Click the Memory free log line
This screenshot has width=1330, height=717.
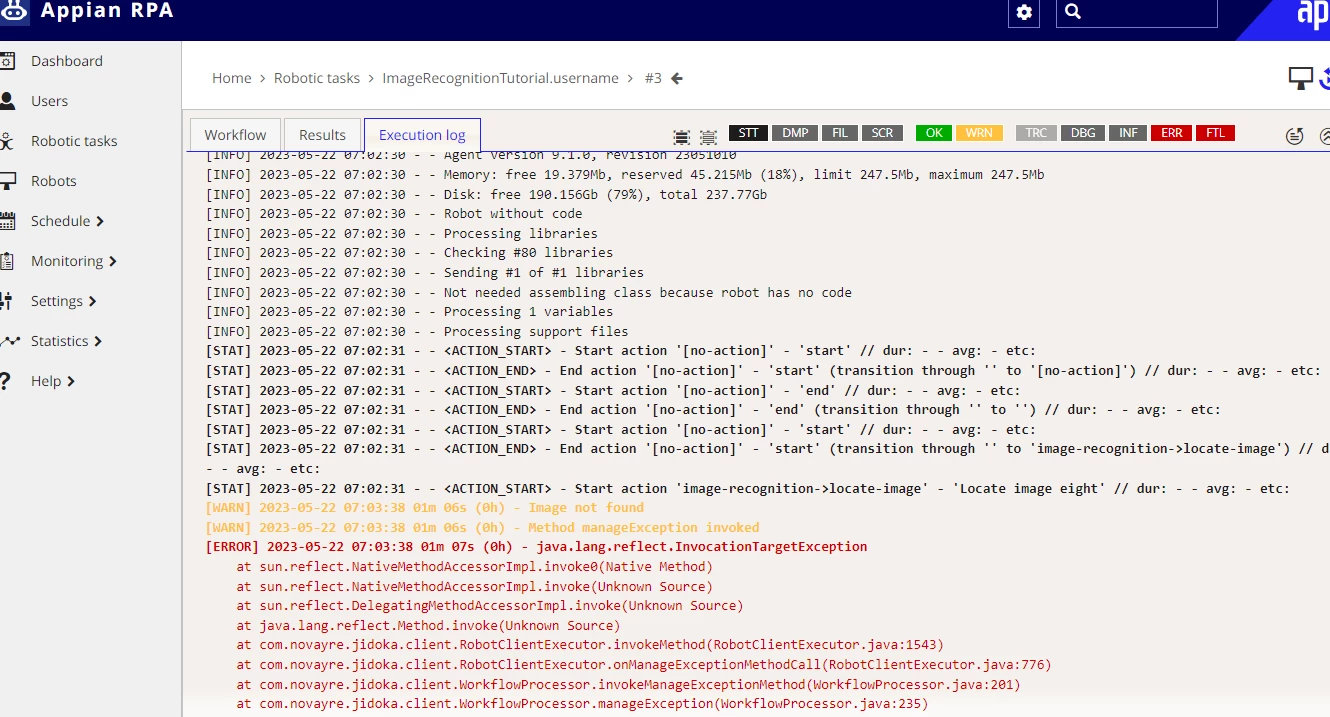pos(625,175)
